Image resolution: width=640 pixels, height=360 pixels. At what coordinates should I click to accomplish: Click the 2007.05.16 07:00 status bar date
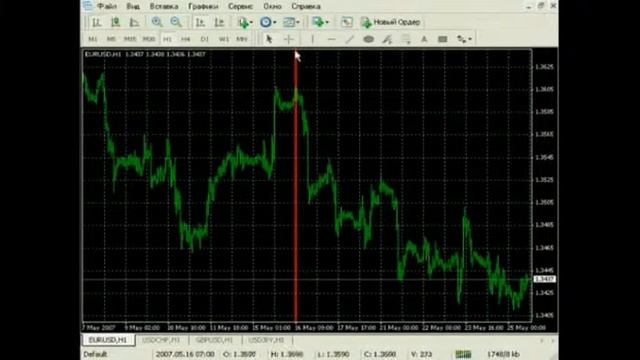tap(185, 354)
